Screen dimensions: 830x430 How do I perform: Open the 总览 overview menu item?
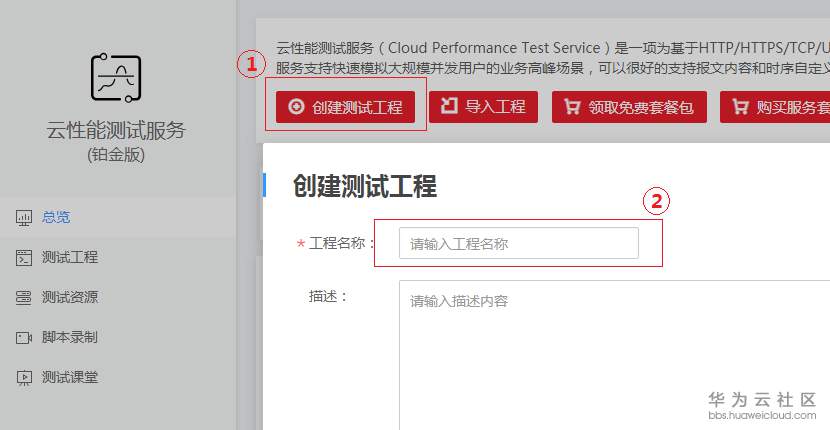pos(56,217)
